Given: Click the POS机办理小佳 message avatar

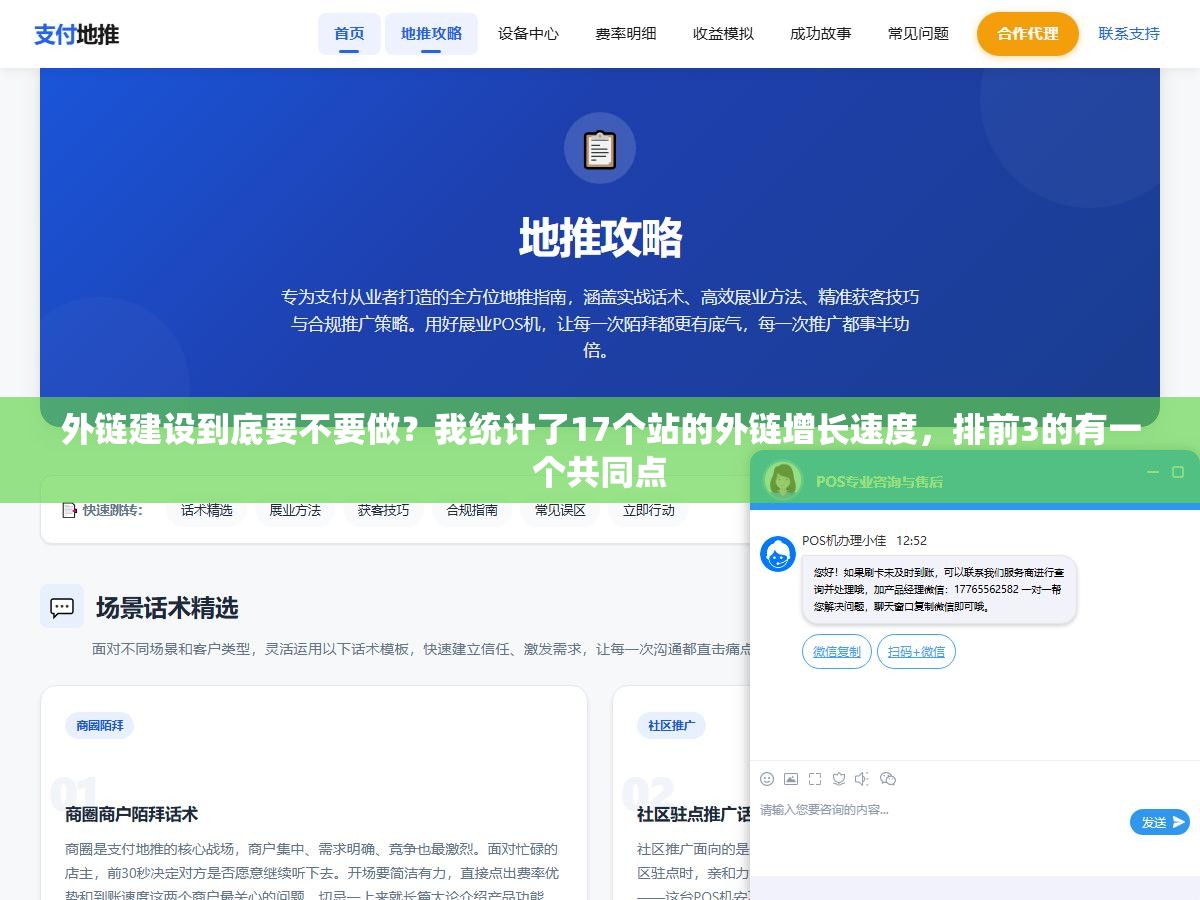Looking at the screenshot, I should [778, 554].
